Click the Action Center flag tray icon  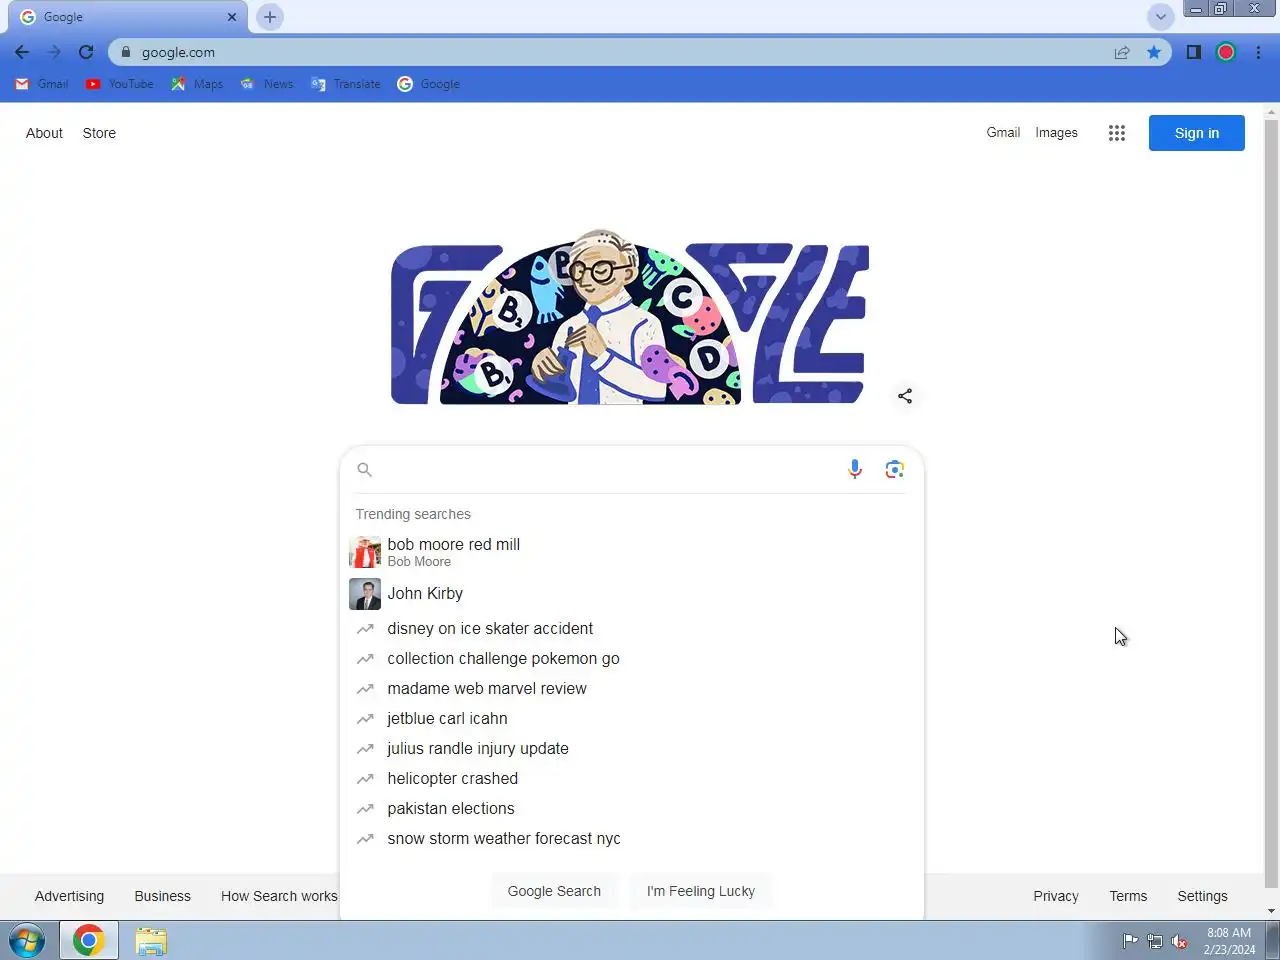click(1130, 941)
